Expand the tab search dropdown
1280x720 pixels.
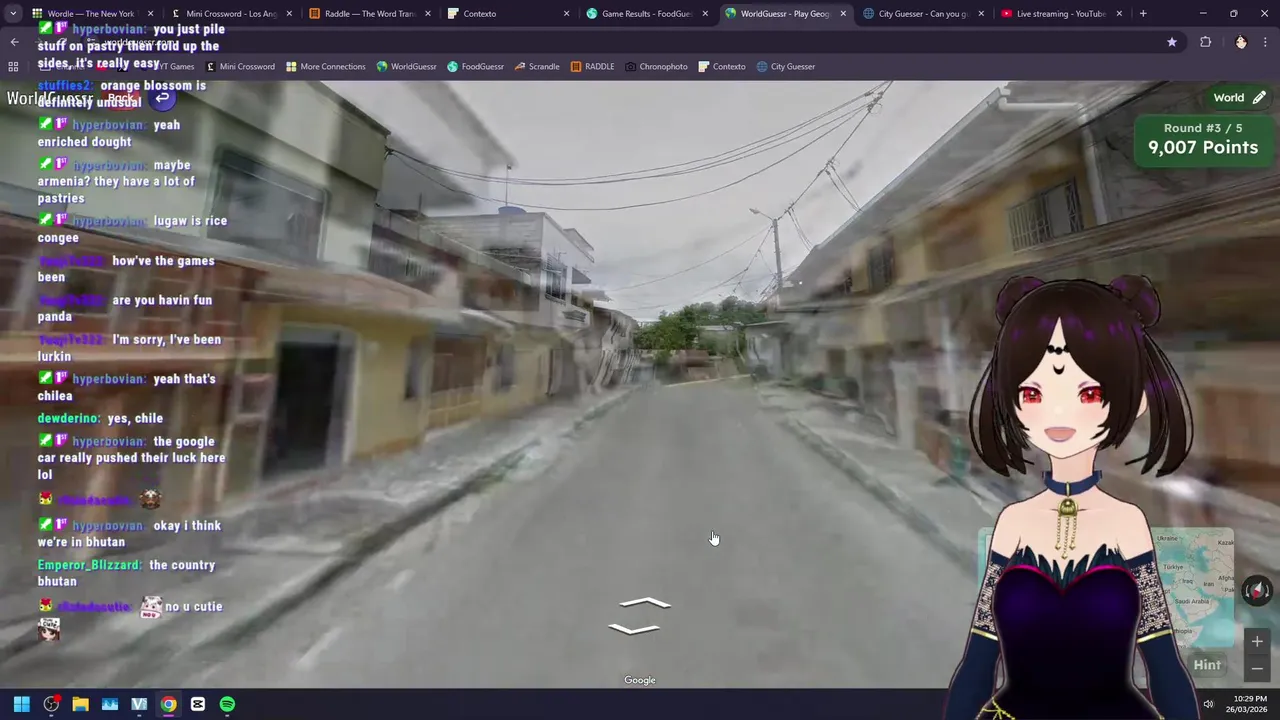13,14
